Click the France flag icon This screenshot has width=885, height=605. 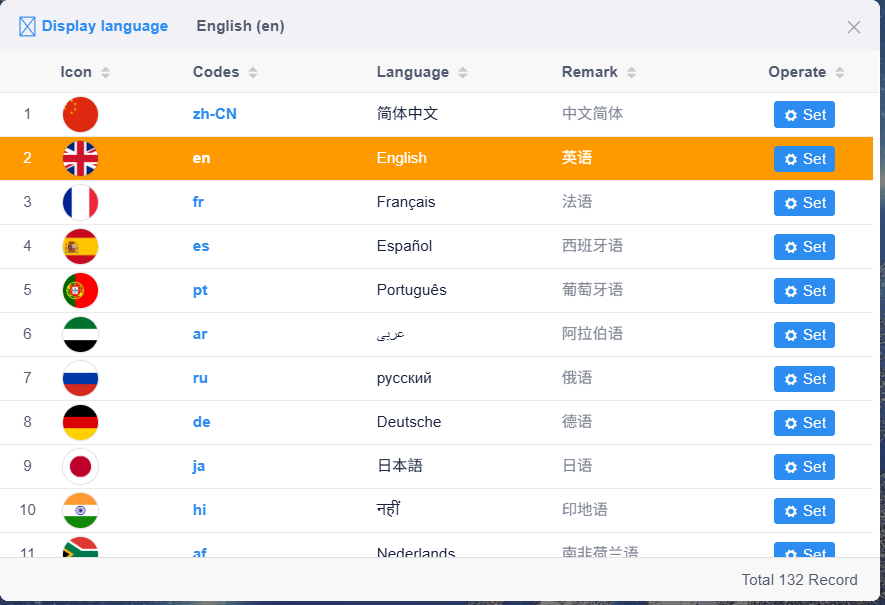(x=80, y=202)
